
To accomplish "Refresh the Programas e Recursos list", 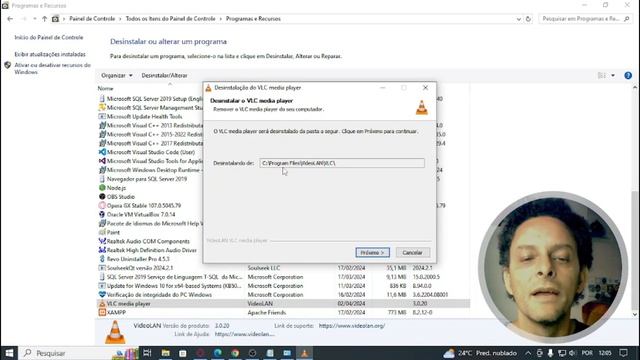I will click(528, 19).
